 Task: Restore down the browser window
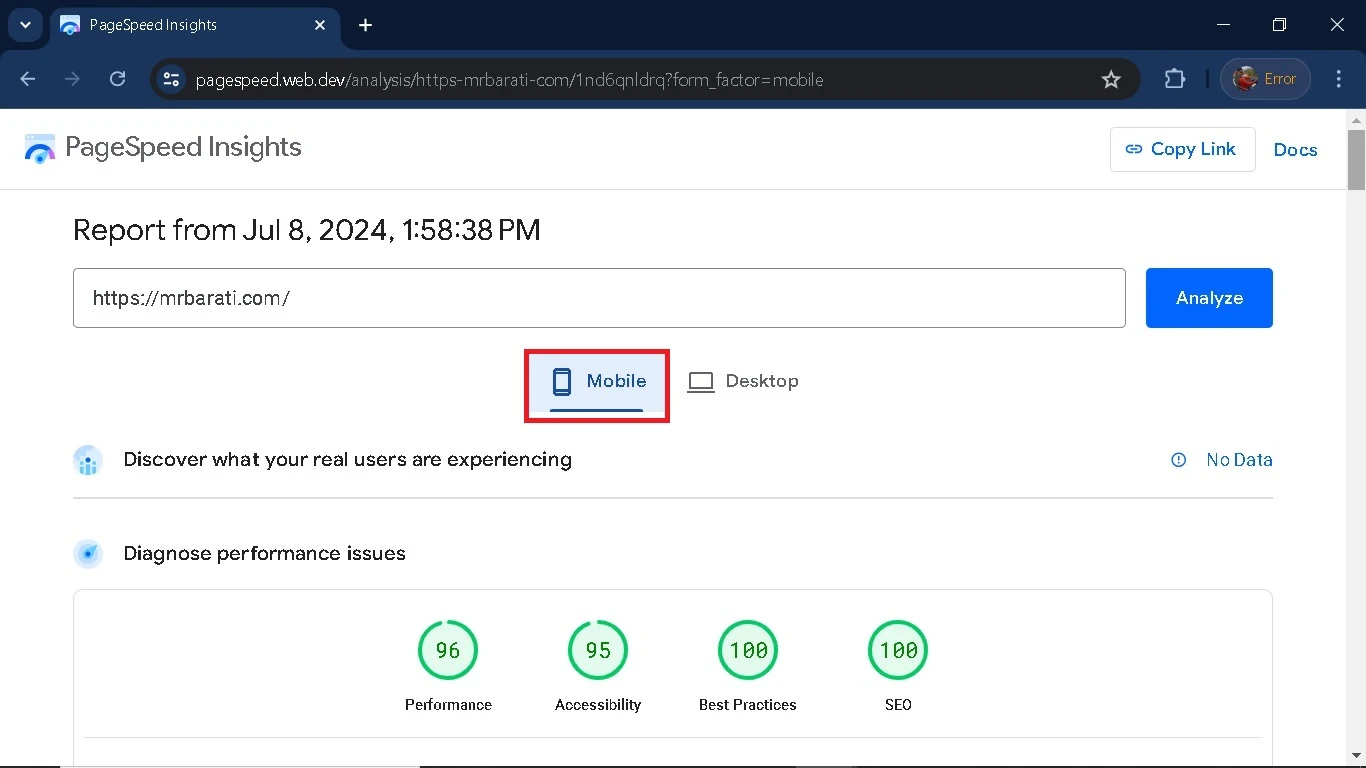(1279, 25)
